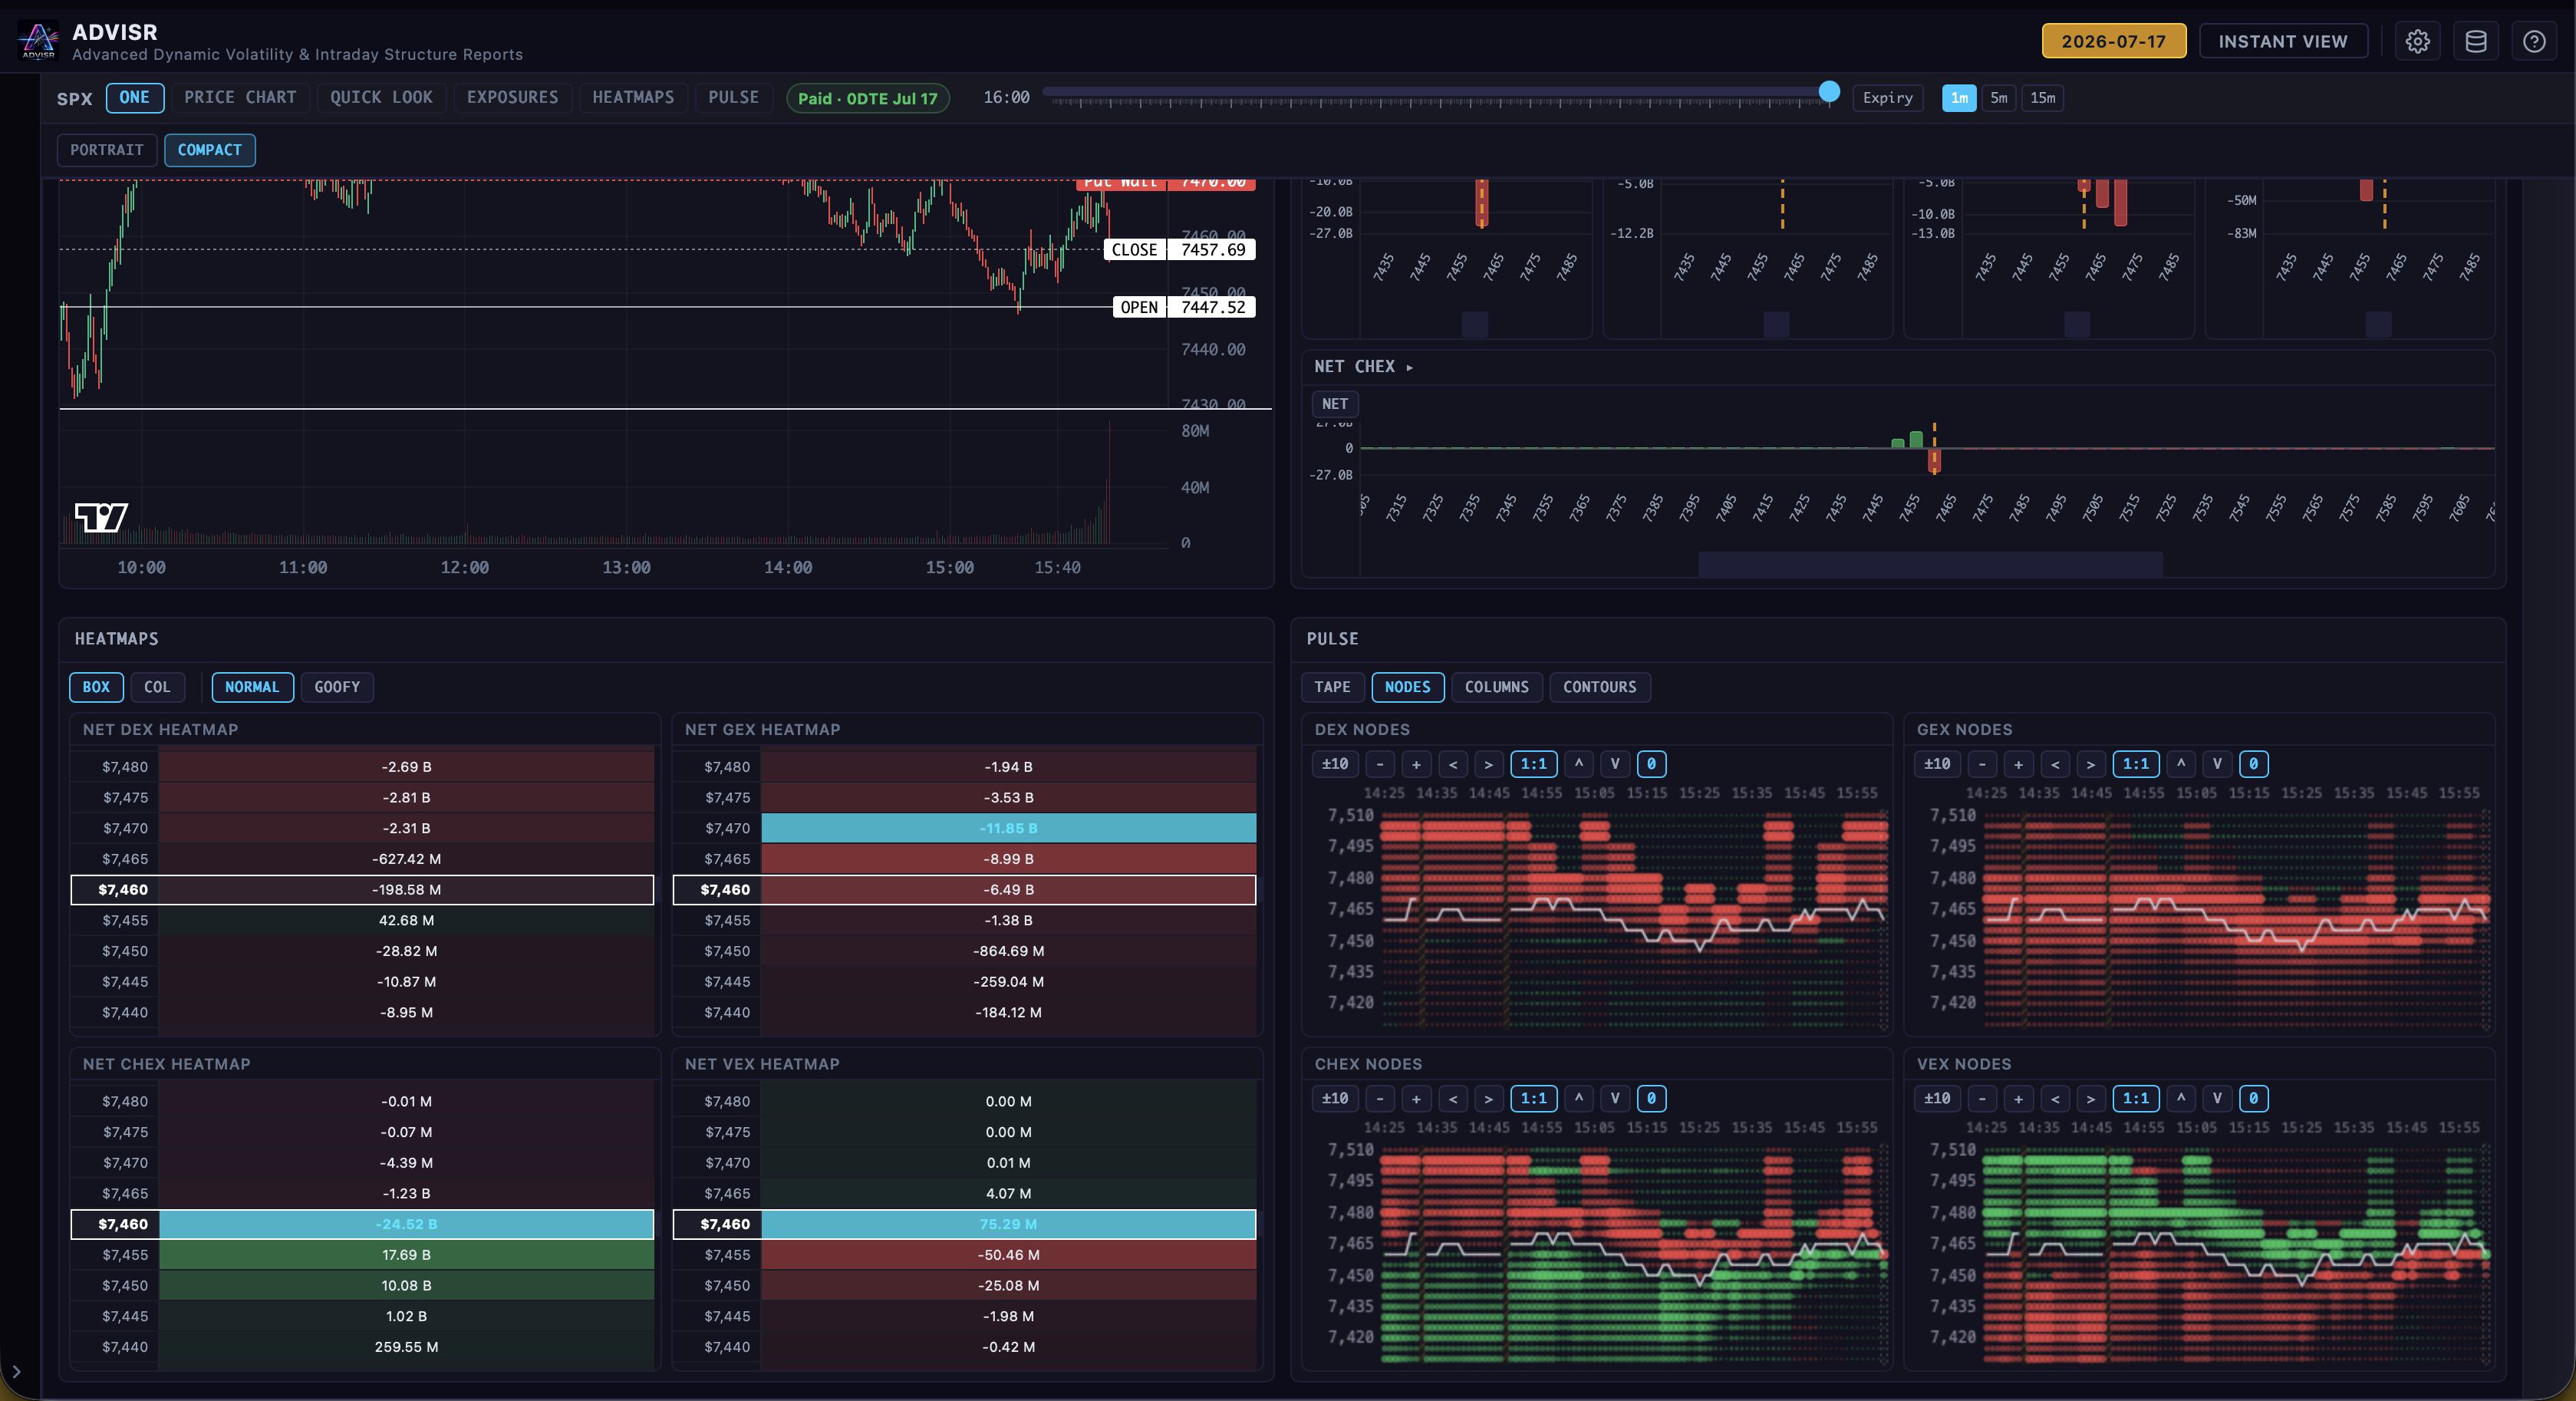Select GOOFY heatmap style
The image size is (2576, 1401).
tap(337, 687)
